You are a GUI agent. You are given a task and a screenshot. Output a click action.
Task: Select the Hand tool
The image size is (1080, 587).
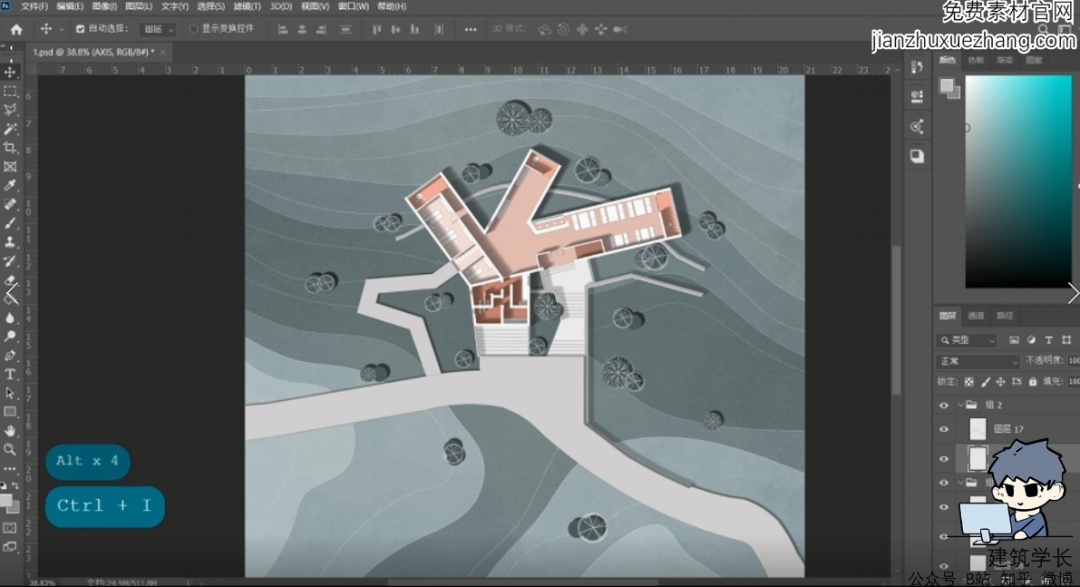tap(10, 431)
